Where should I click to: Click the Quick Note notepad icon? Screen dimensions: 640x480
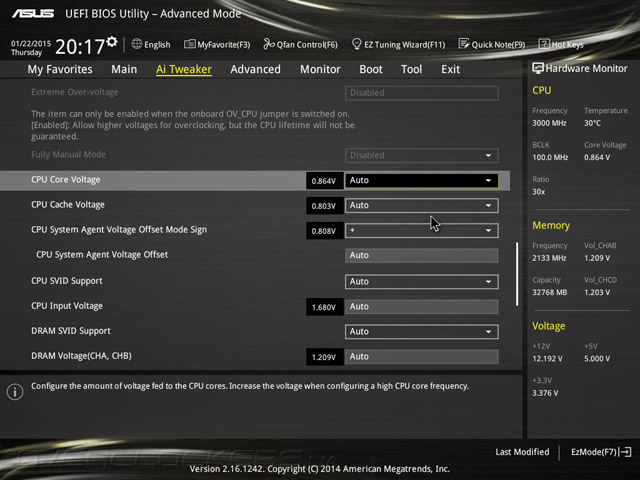(464, 44)
